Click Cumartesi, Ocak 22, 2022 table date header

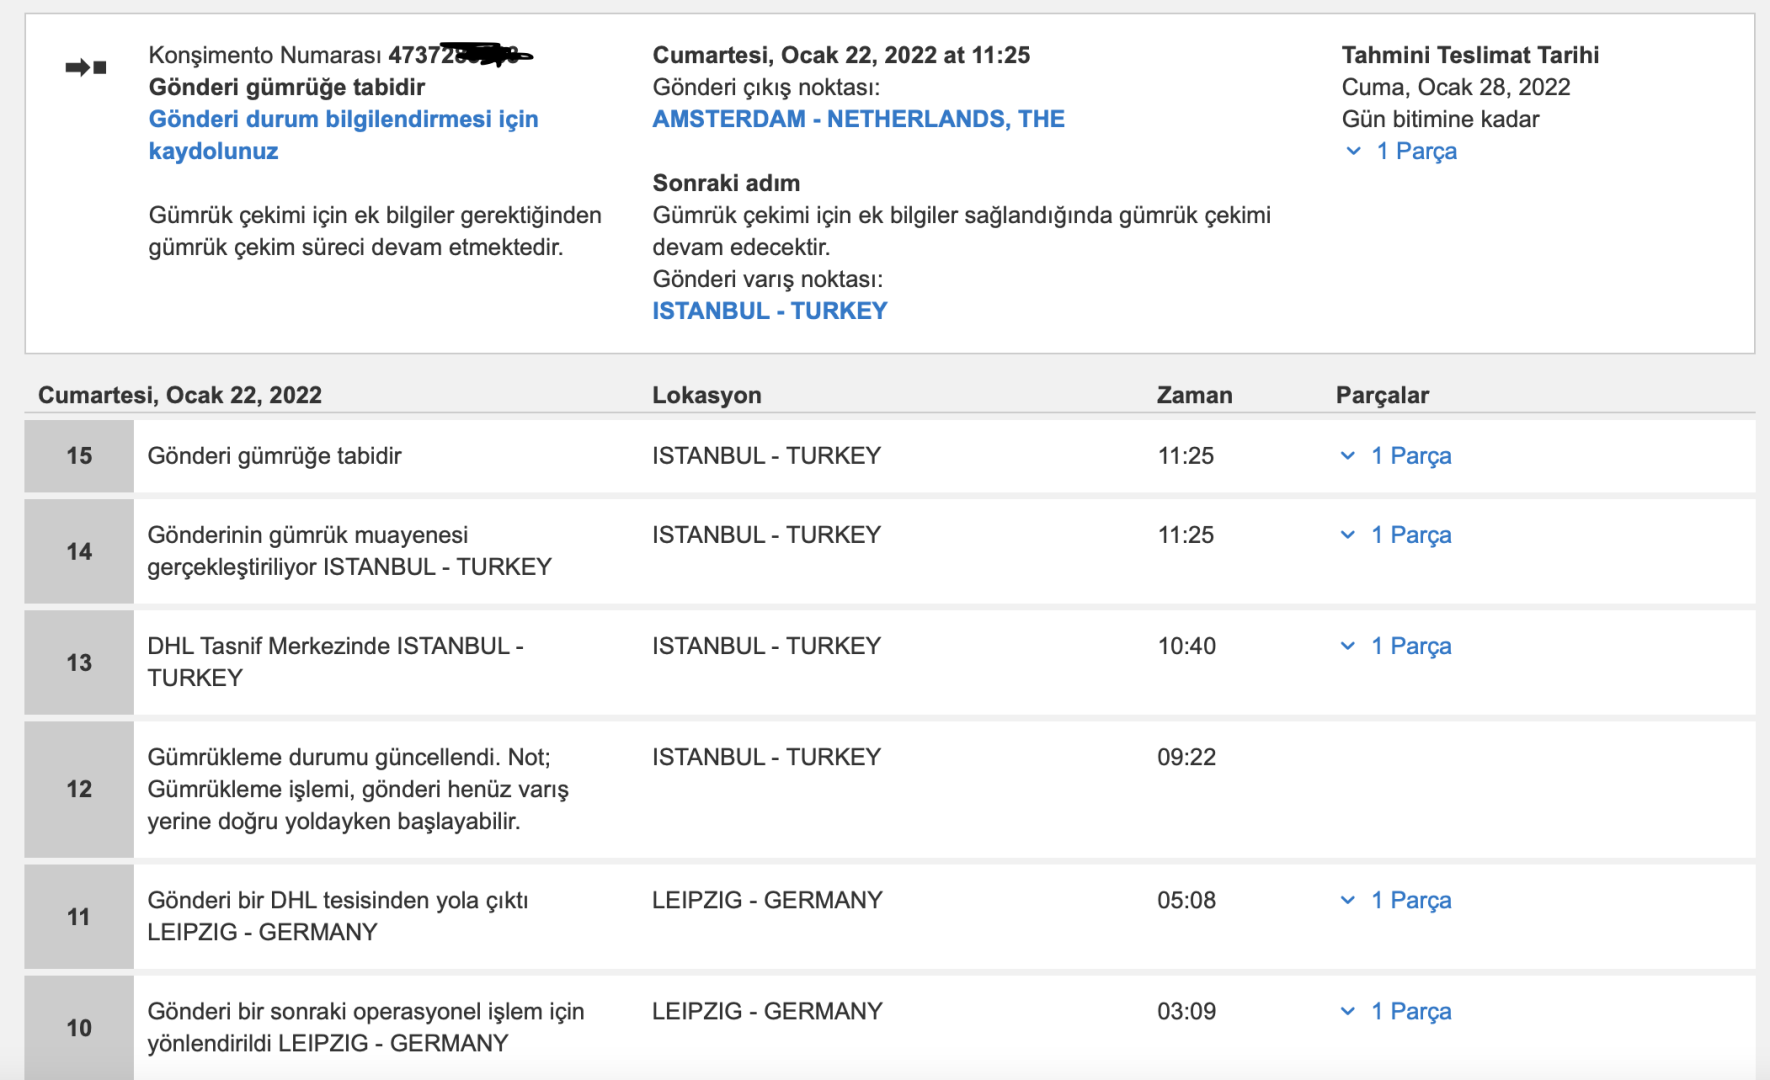tap(180, 395)
